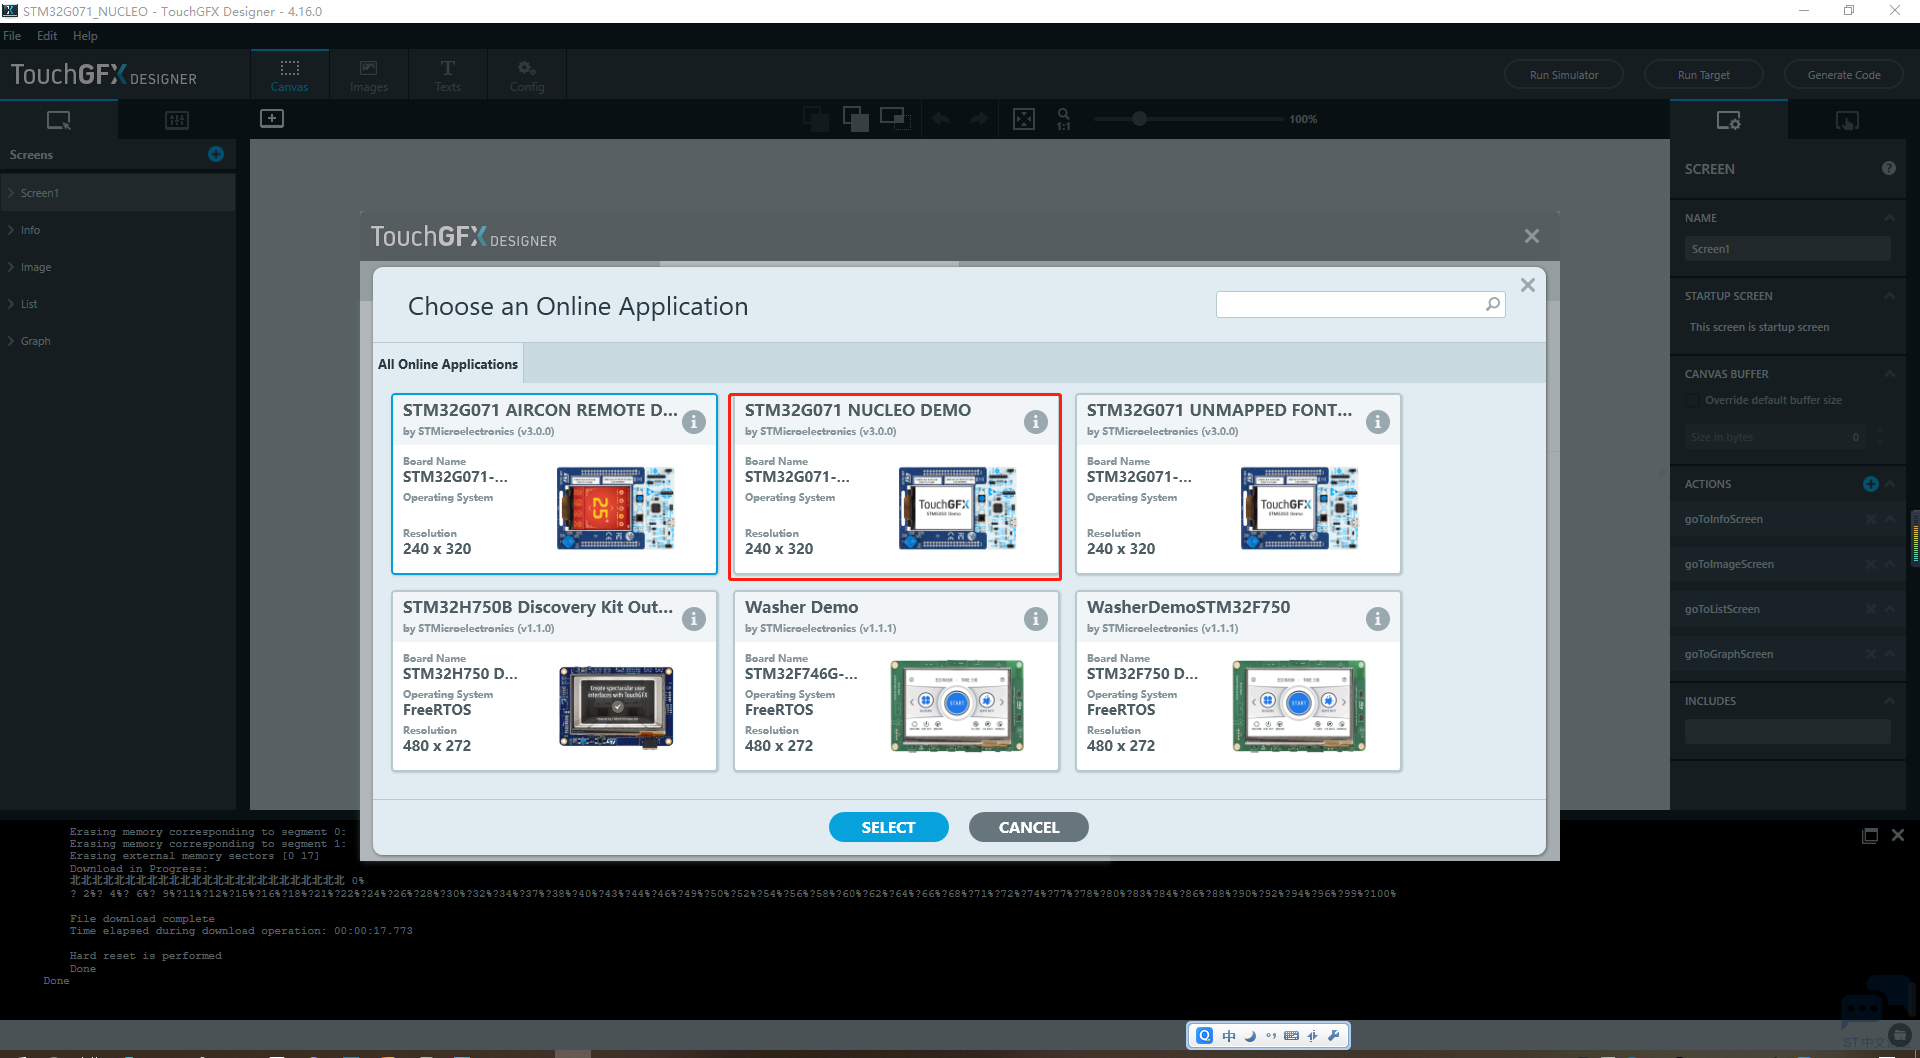
Task: Expand the List screen tree item
Action: (x=11, y=304)
